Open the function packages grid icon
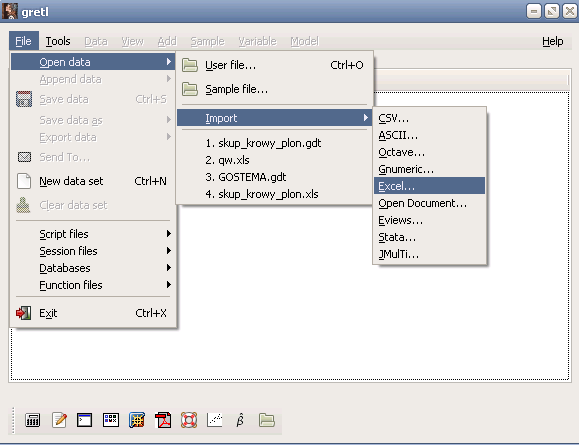Image resolution: width=579 pixels, height=445 pixels. 137,420
